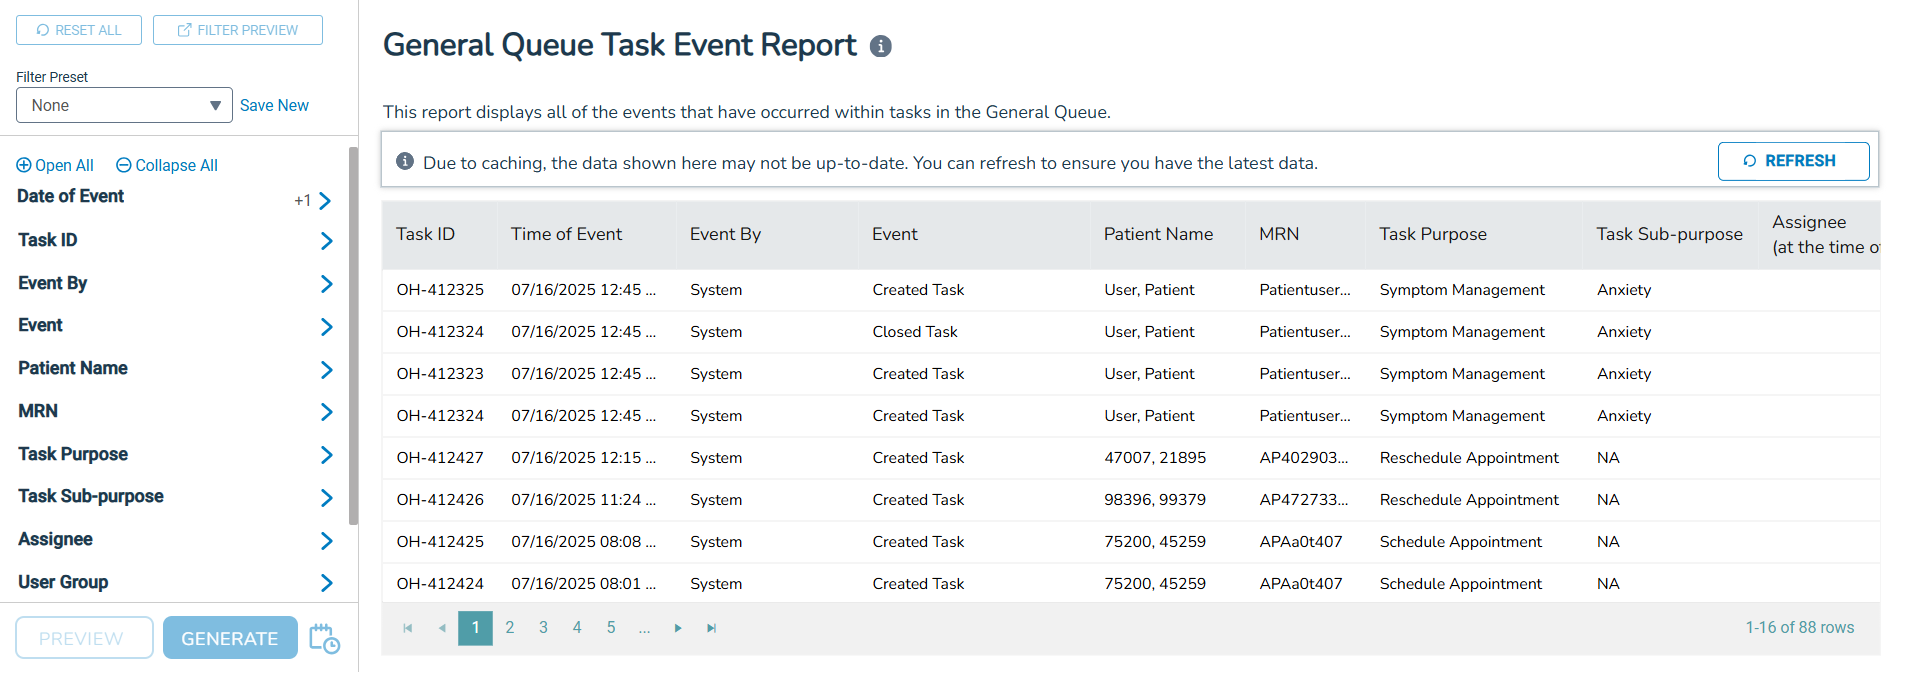Open the Filter Preset dropdown
1907x681 pixels.
click(x=124, y=106)
